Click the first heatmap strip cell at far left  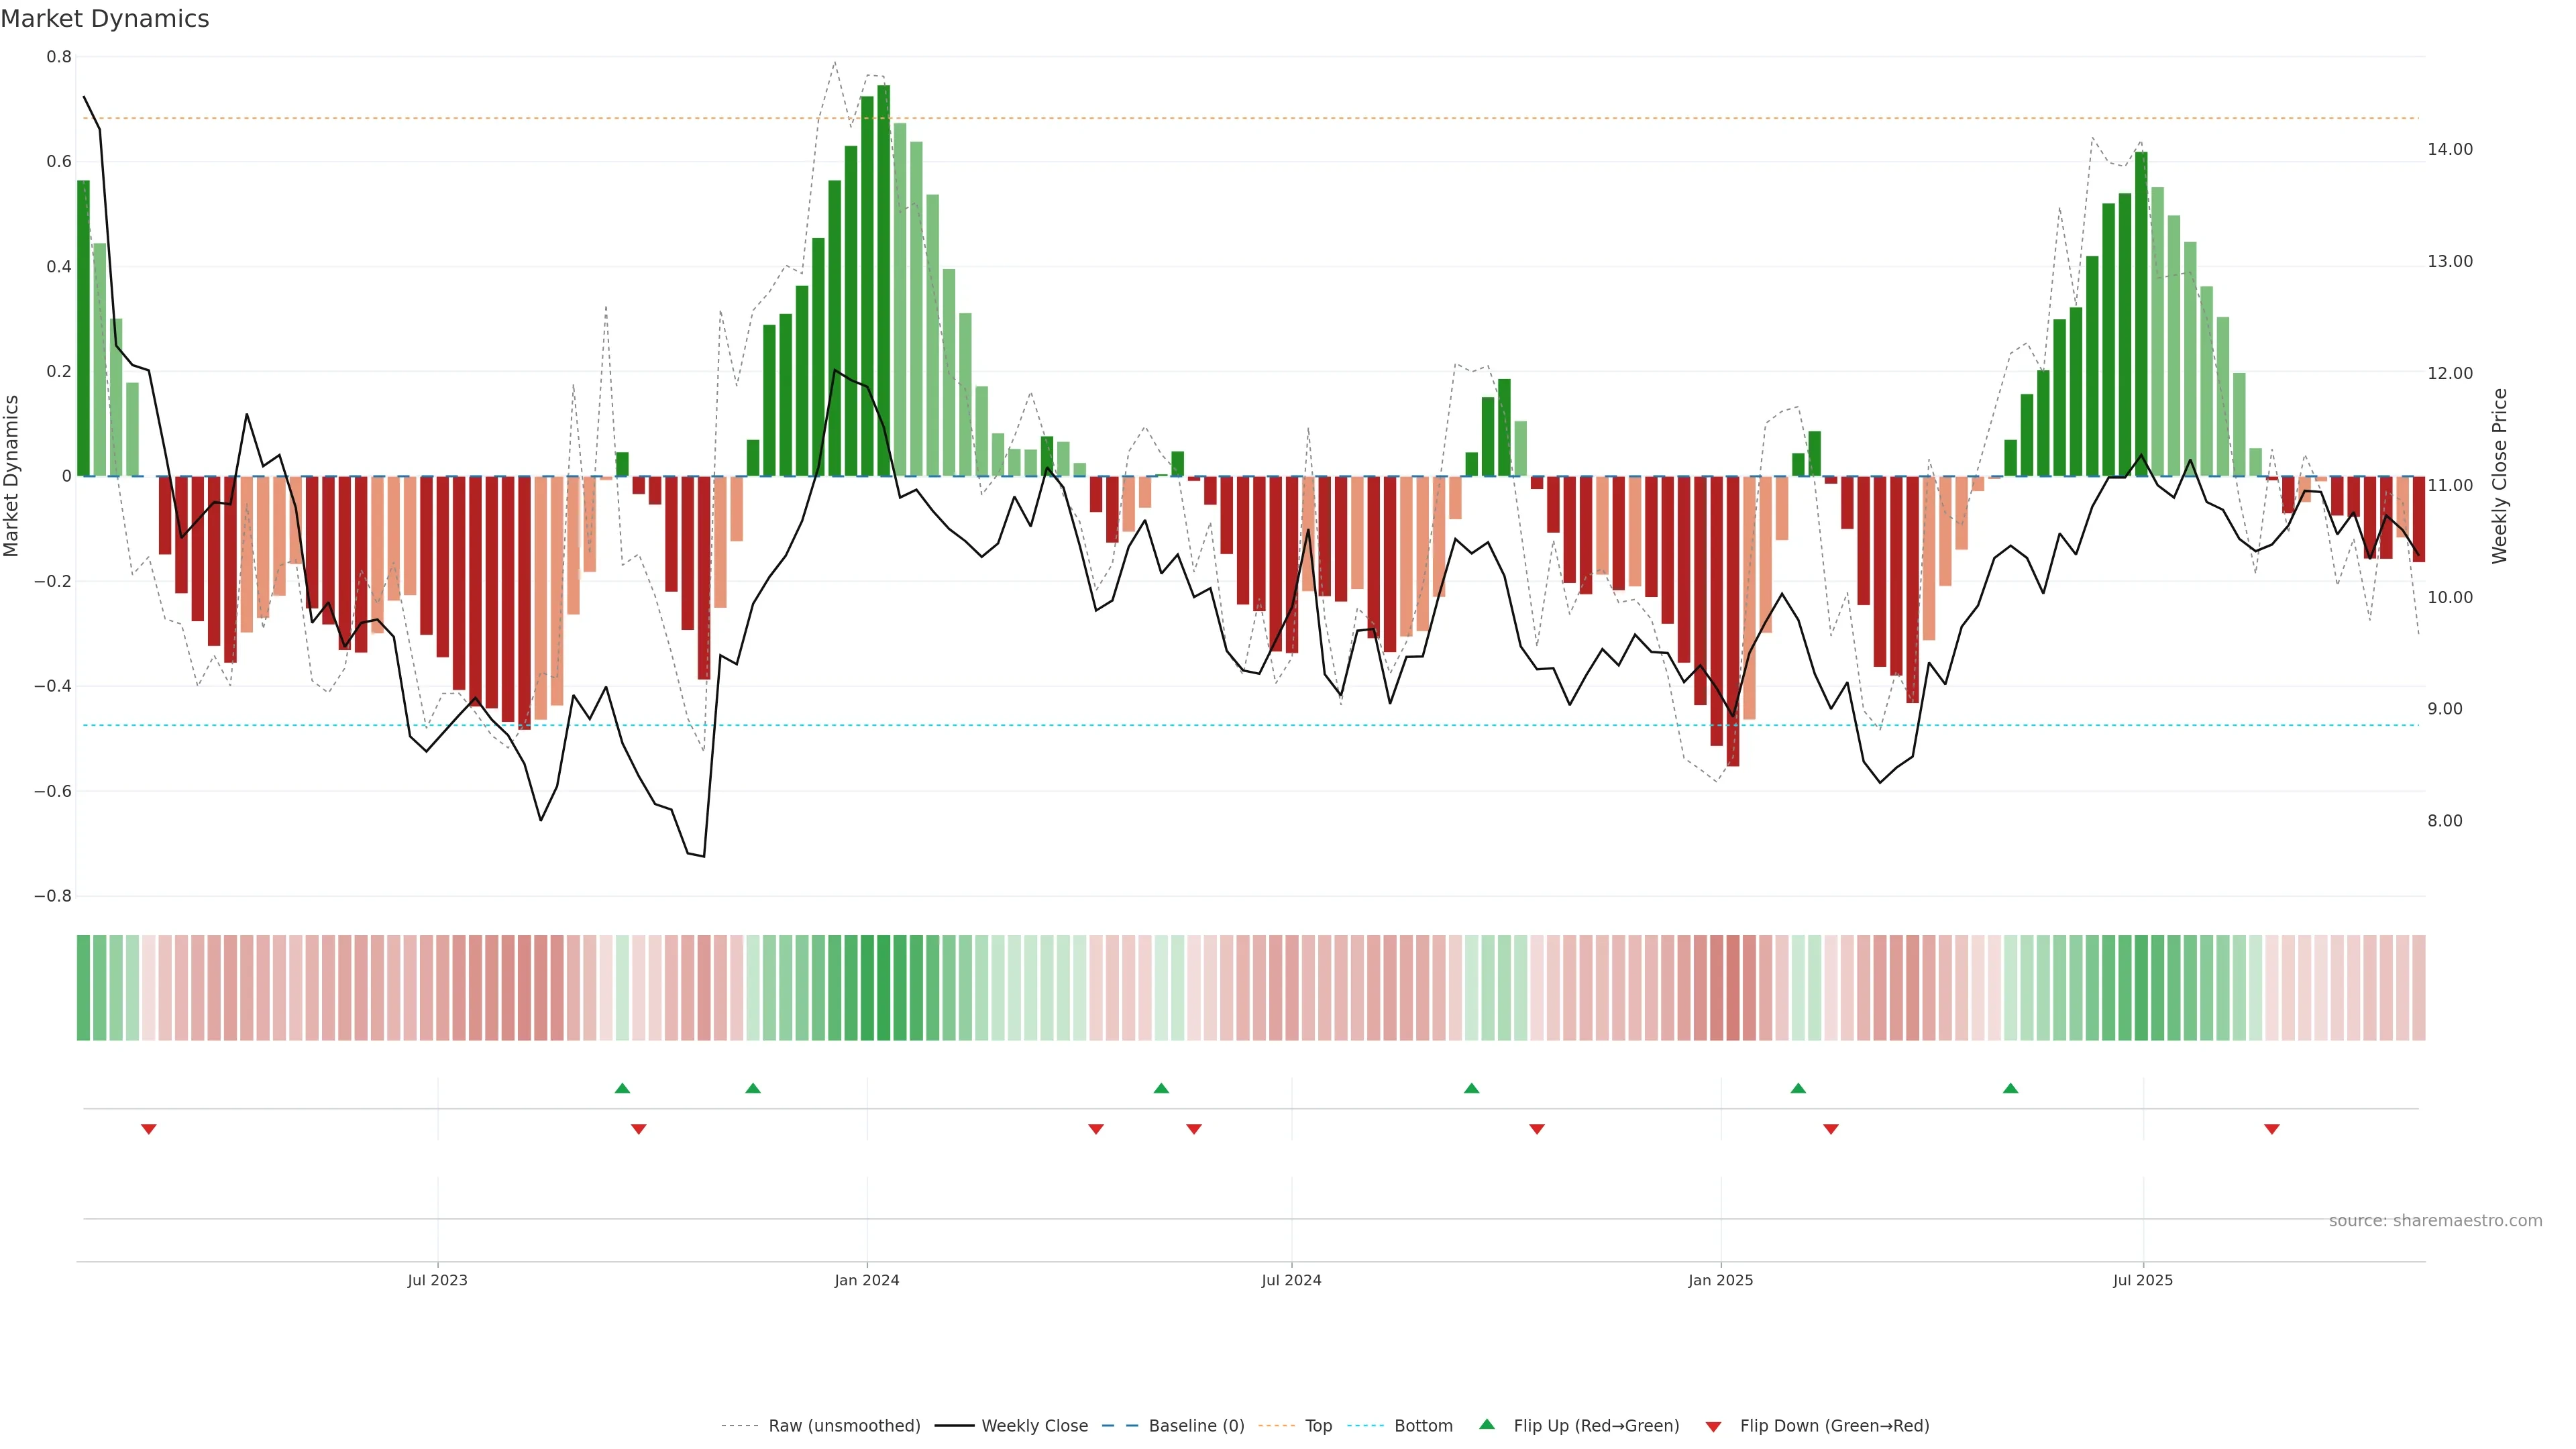click(83, 987)
